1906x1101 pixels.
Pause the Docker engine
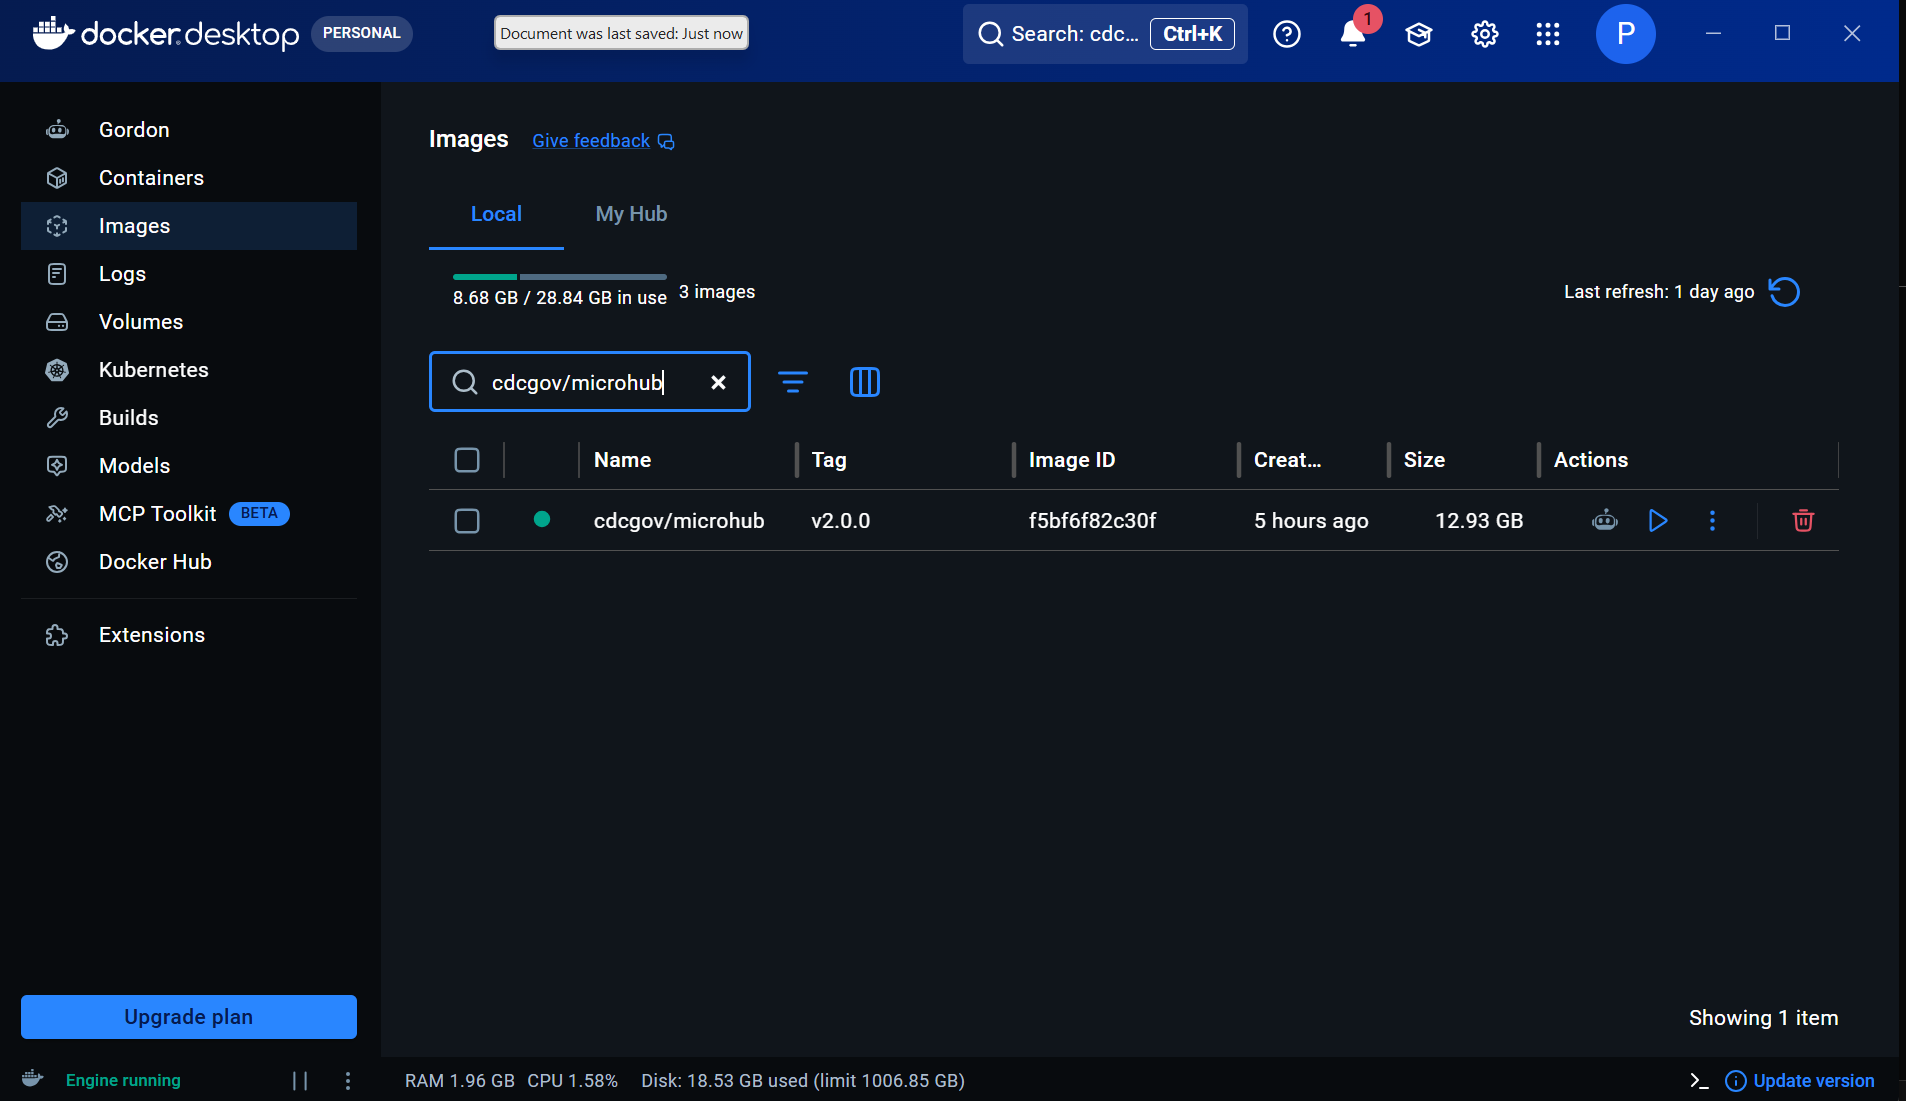tap(300, 1081)
